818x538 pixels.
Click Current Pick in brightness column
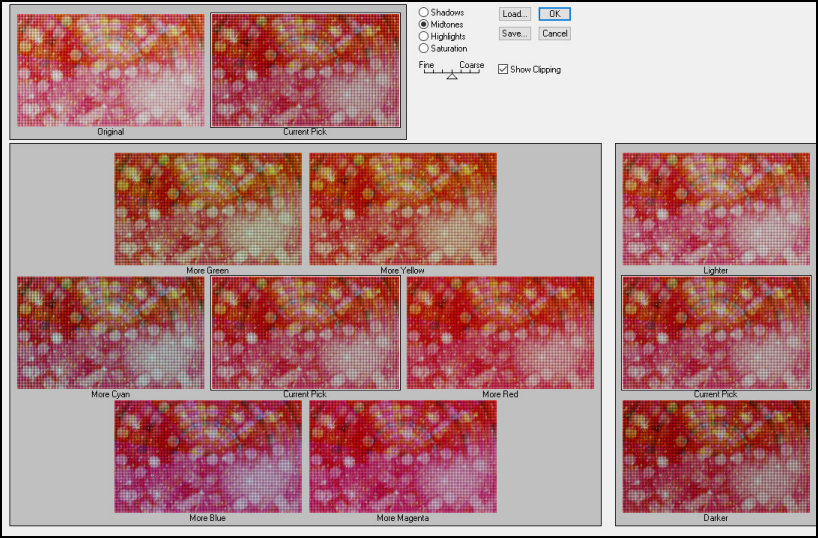coord(716,333)
